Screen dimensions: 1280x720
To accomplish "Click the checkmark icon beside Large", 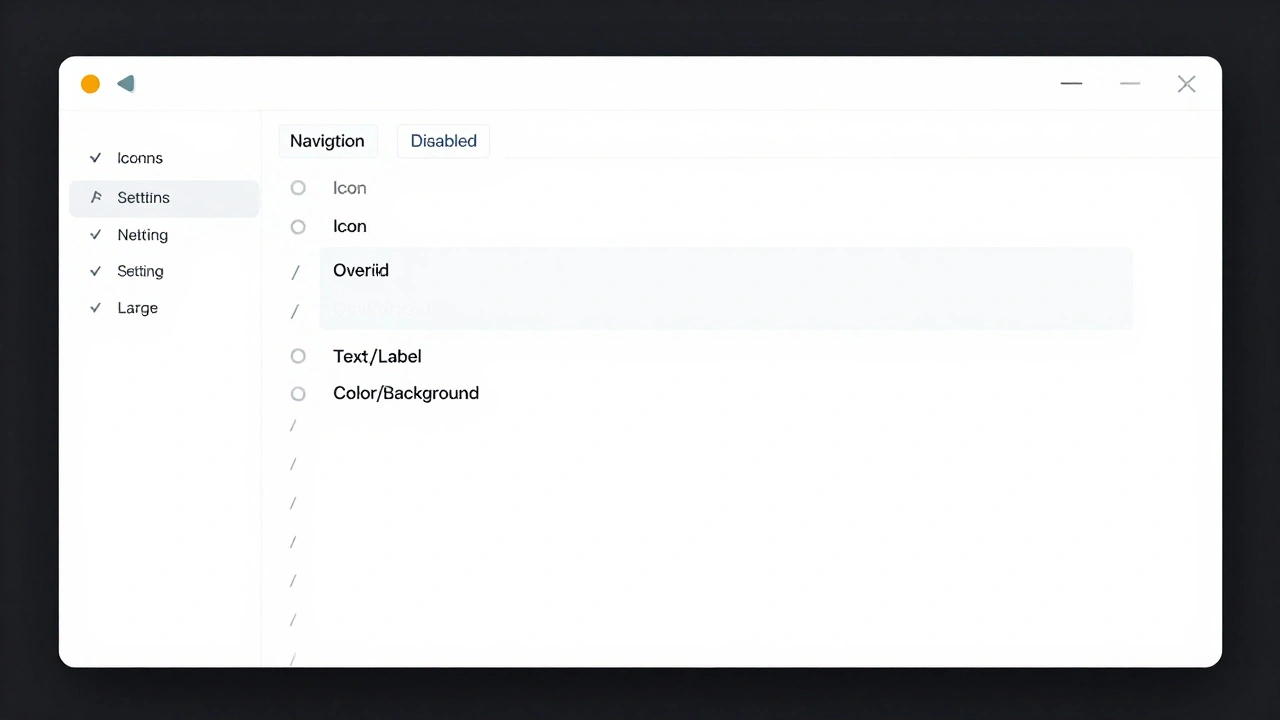I will click(x=95, y=308).
